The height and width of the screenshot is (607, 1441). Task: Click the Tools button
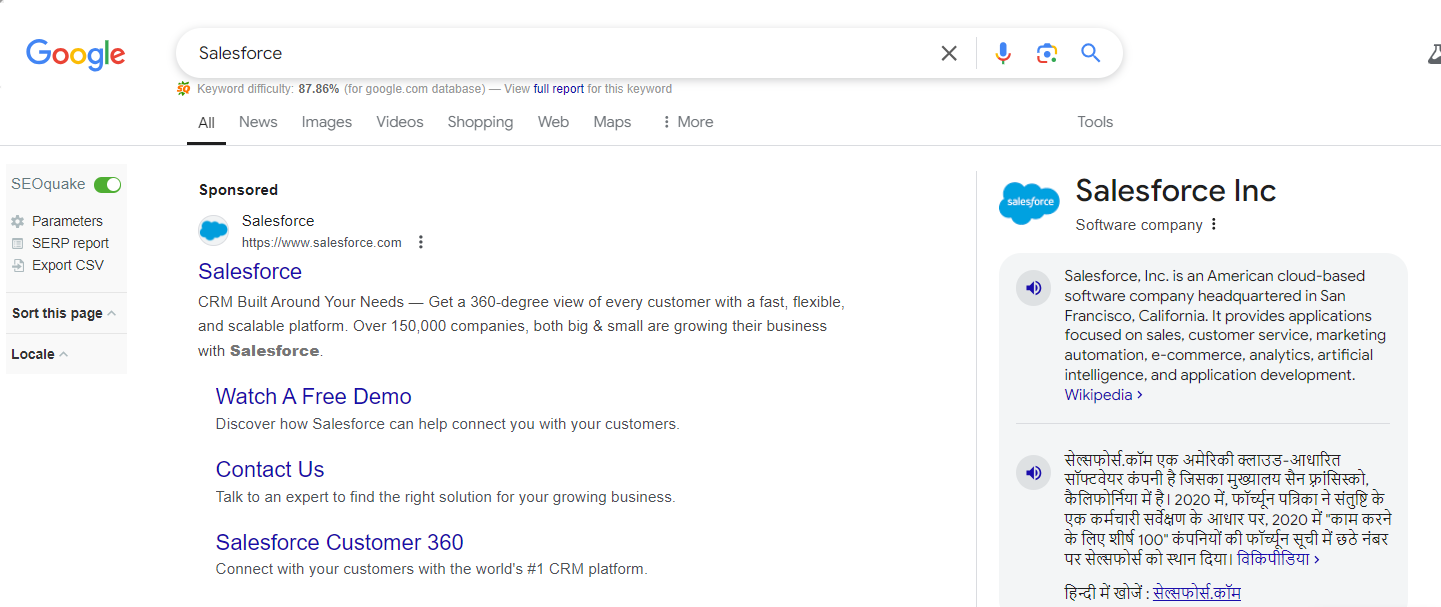(x=1095, y=122)
